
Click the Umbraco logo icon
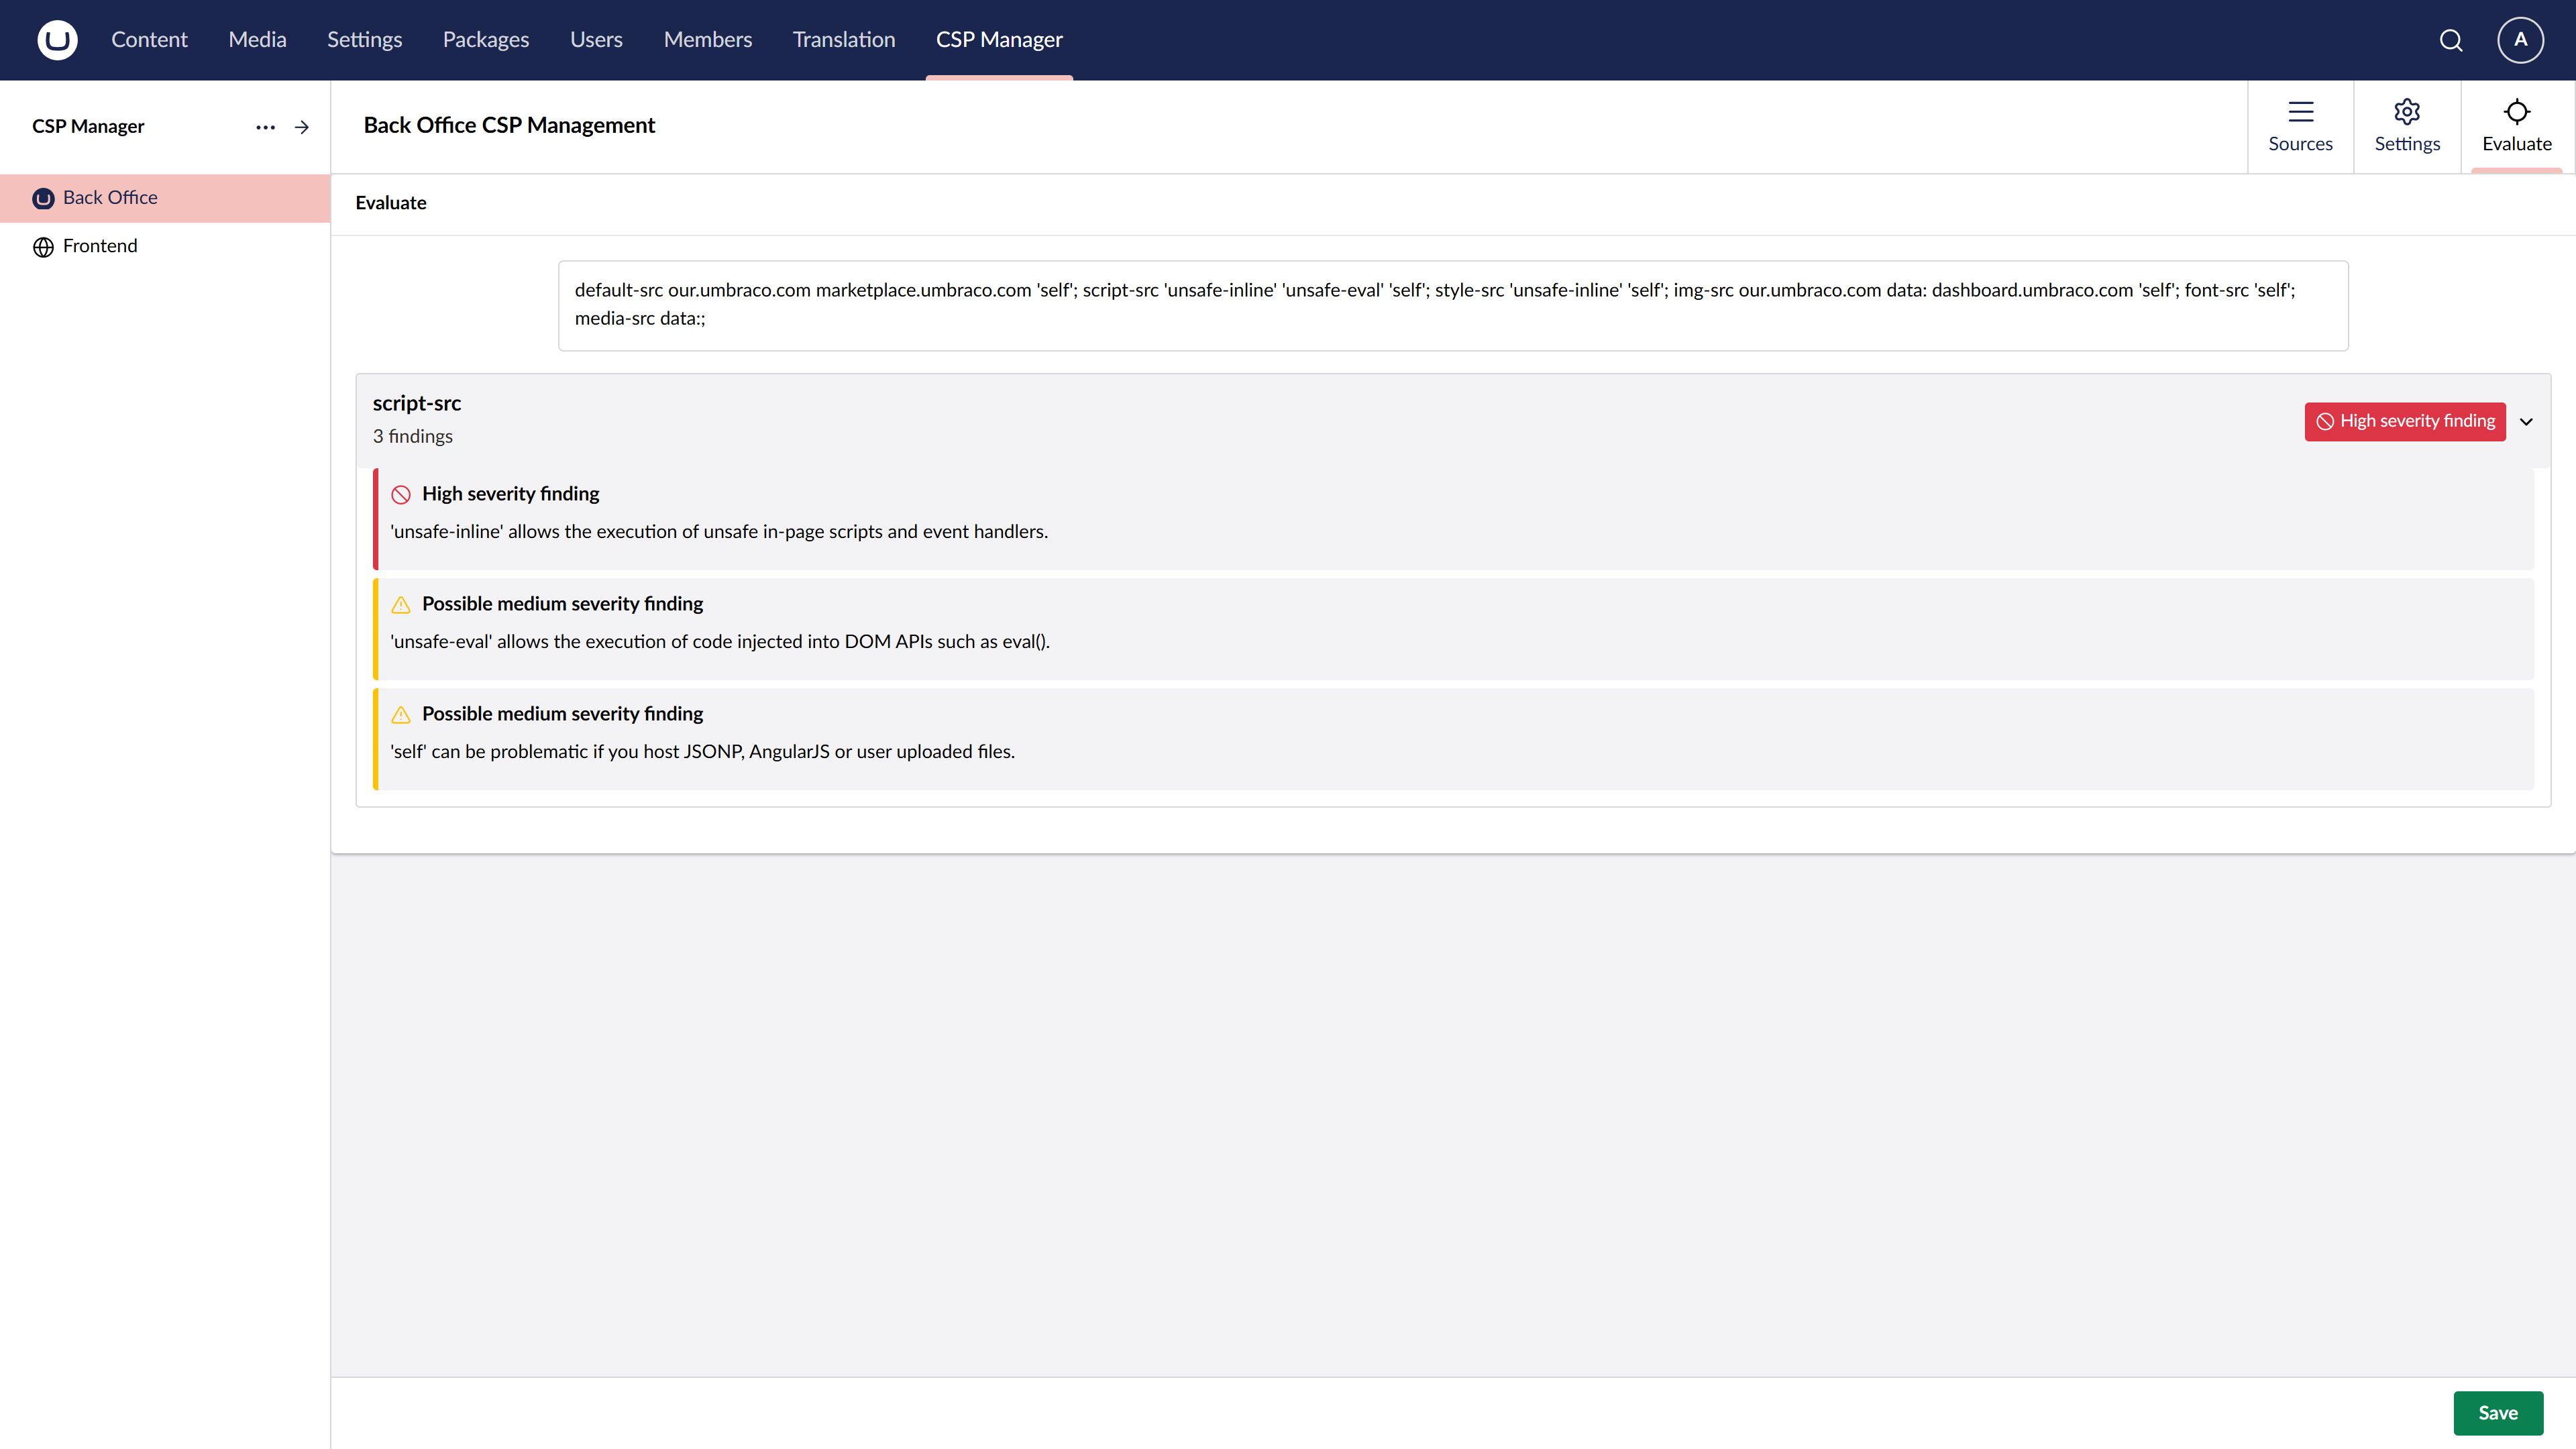point(57,40)
